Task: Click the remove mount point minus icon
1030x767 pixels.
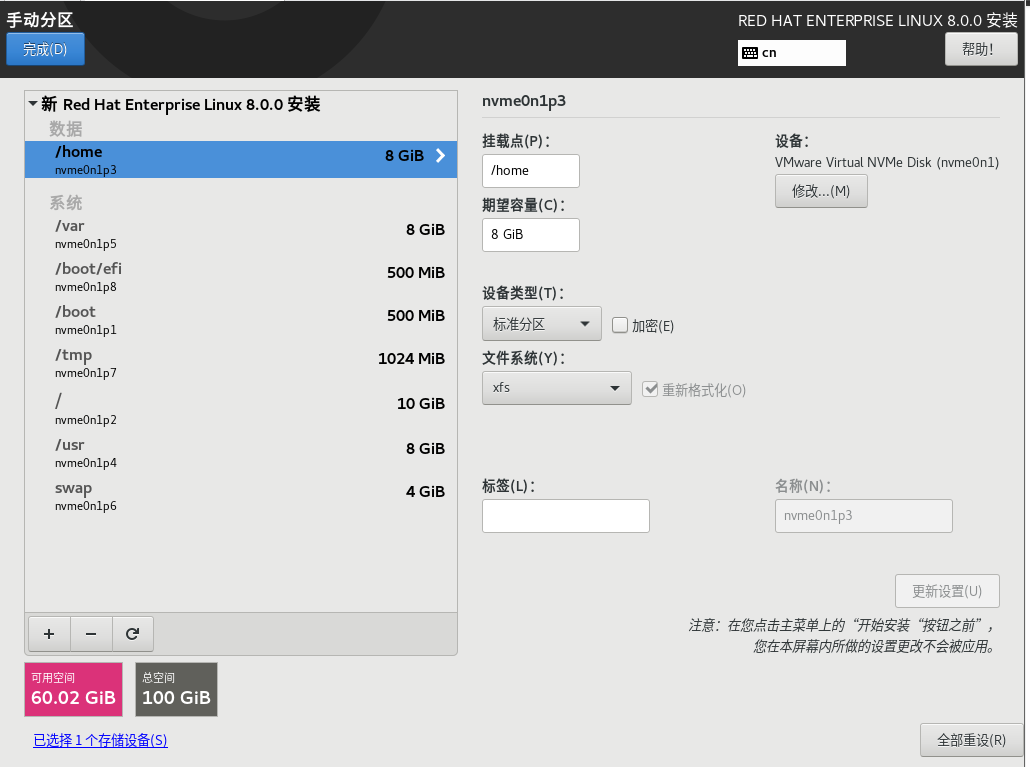Action: 91,634
